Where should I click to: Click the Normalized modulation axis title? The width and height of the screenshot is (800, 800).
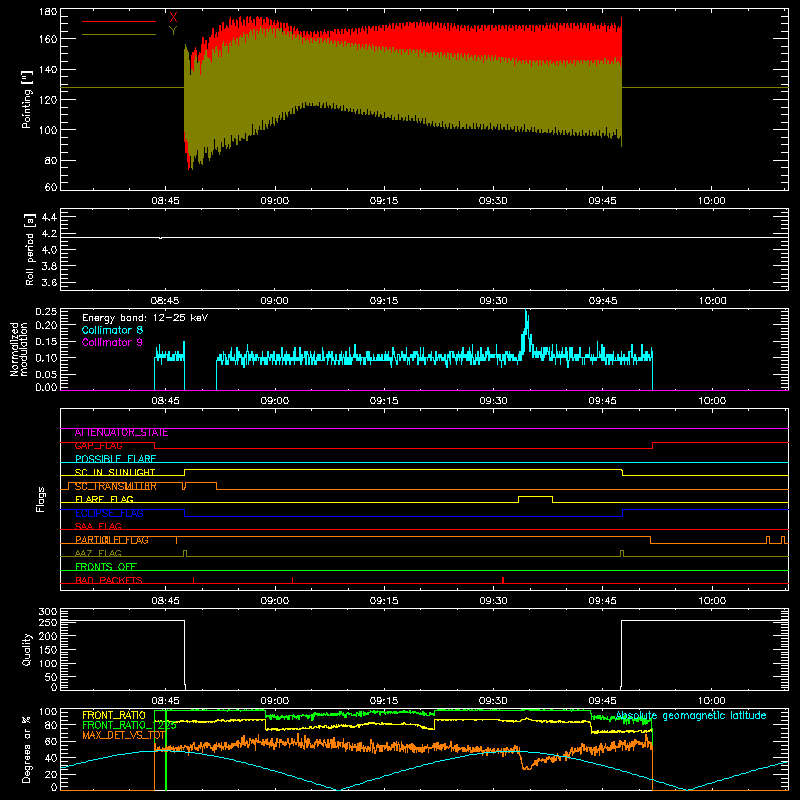coord(19,349)
